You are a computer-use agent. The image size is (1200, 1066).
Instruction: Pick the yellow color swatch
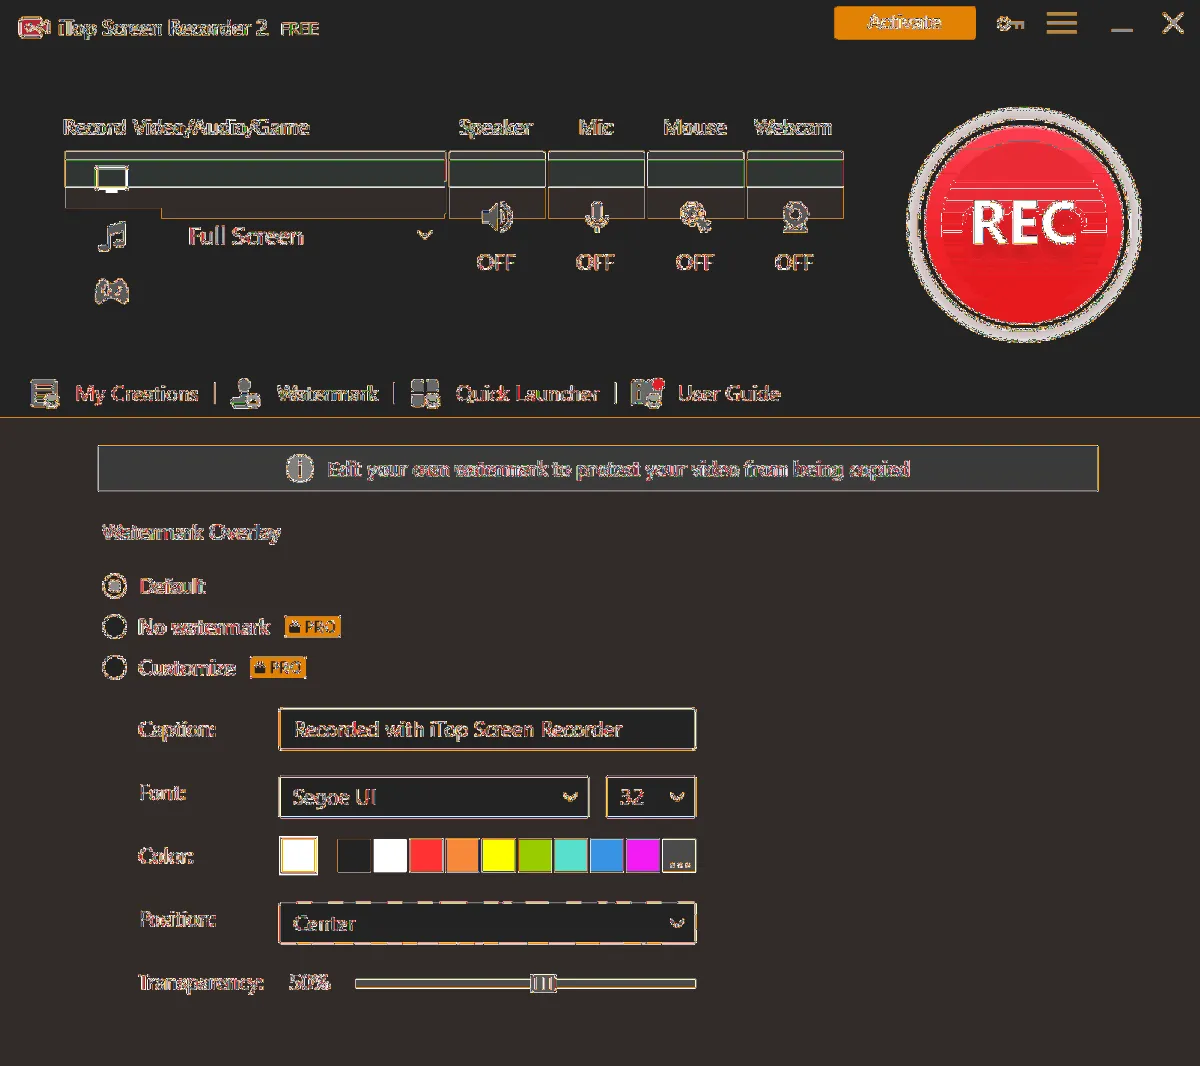tap(498, 856)
